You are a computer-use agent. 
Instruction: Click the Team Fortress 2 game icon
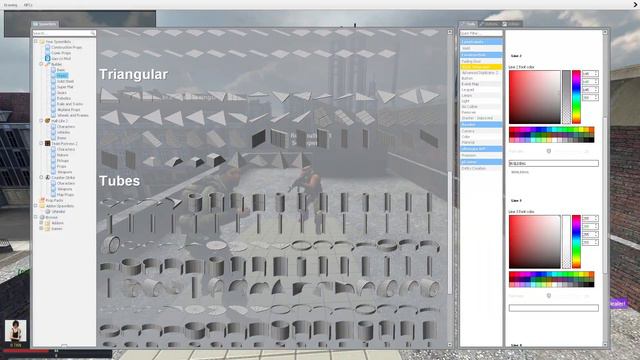pos(47,143)
